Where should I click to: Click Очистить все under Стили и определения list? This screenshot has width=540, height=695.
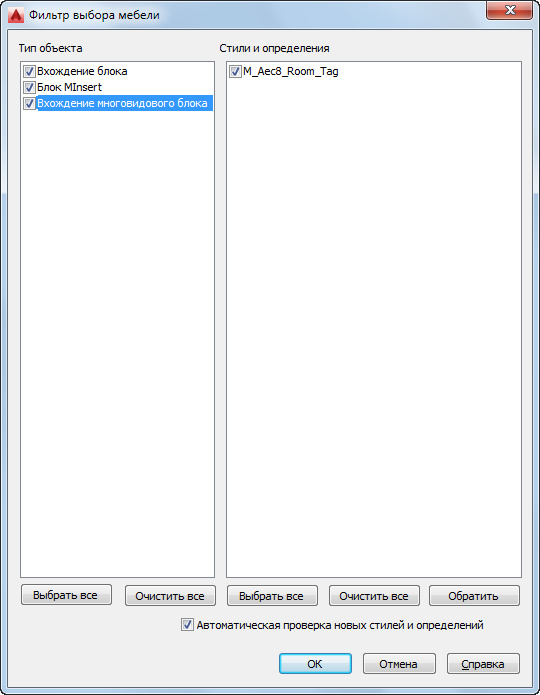pyautogui.click(x=374, y=596)
